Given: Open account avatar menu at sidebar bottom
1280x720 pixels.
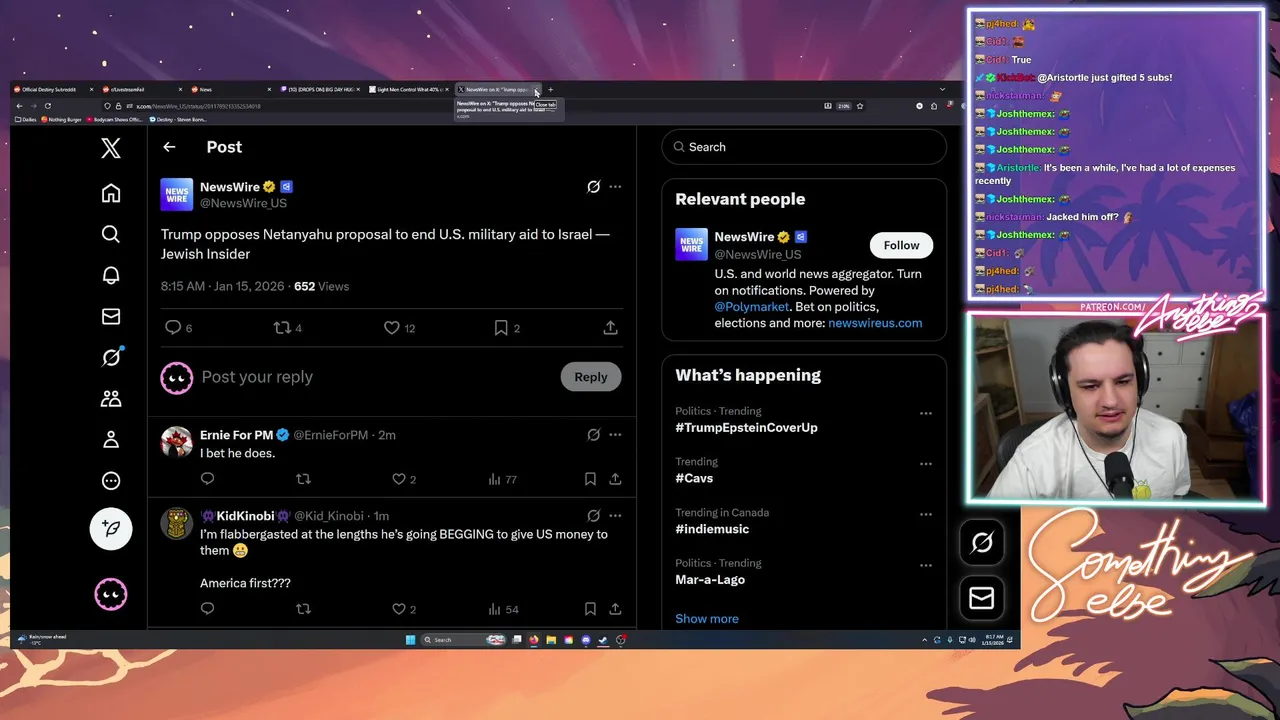Looking at the screenshot, I should click(x=111, y=594).
